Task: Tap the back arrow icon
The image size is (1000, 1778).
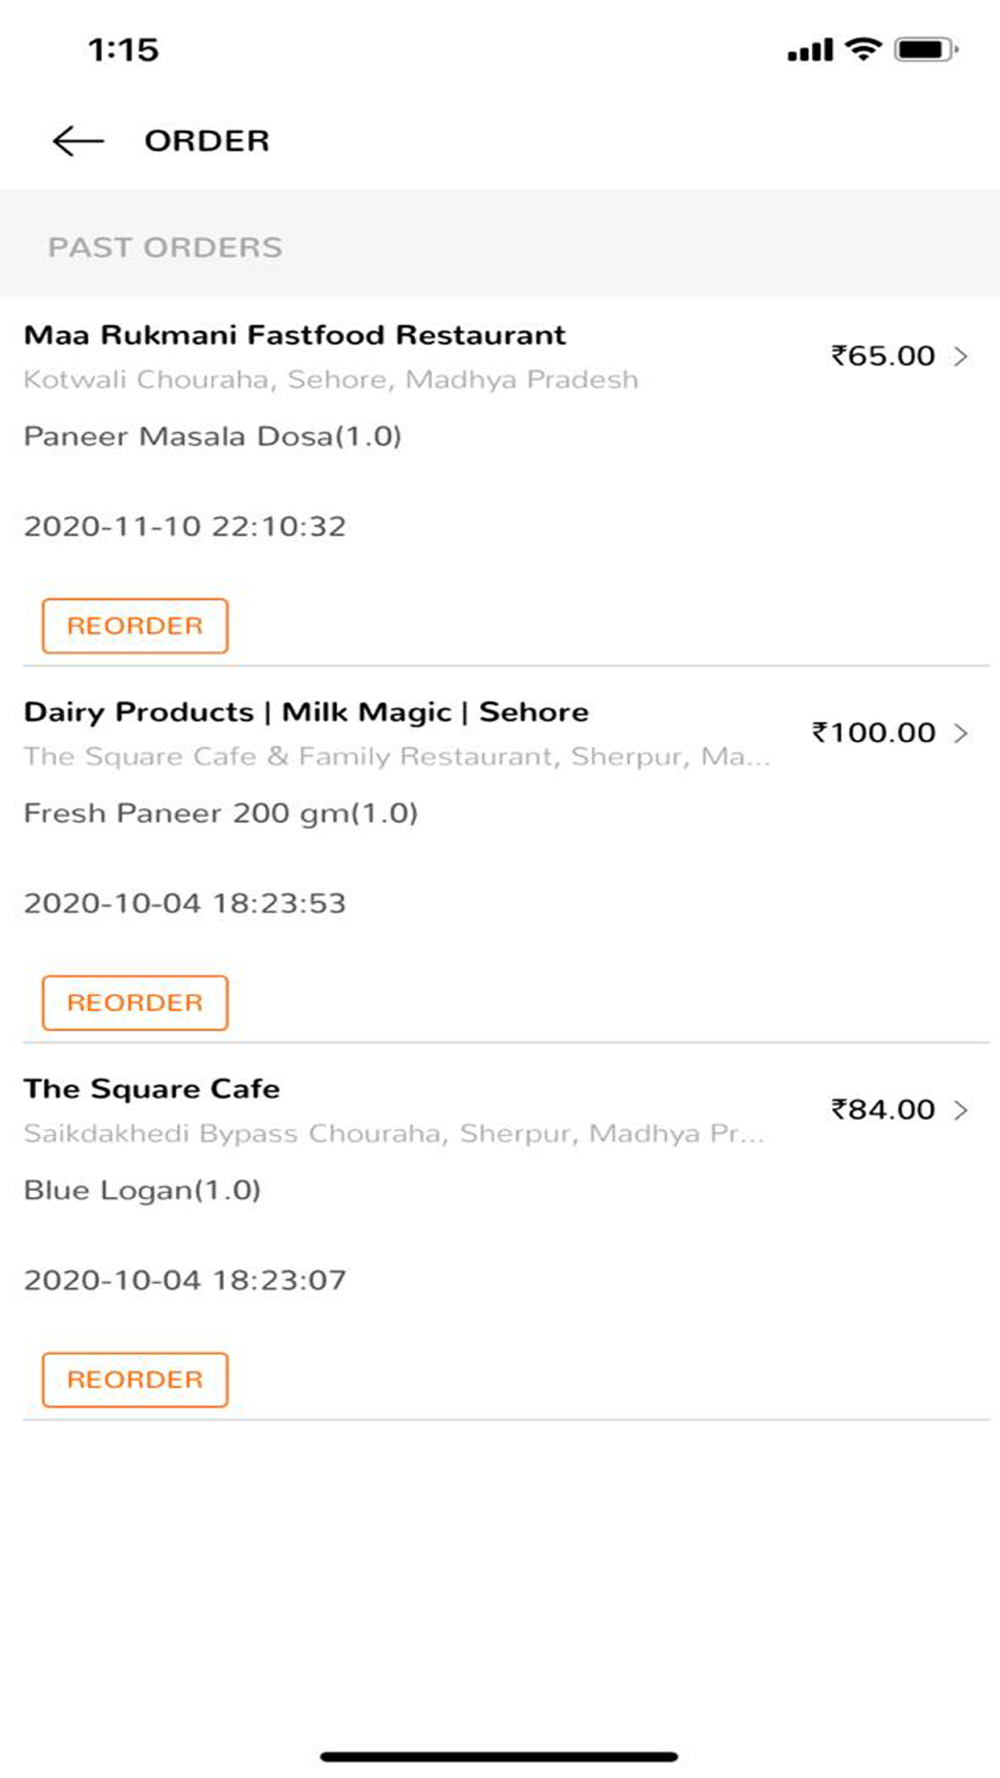Action: [78, 141]
